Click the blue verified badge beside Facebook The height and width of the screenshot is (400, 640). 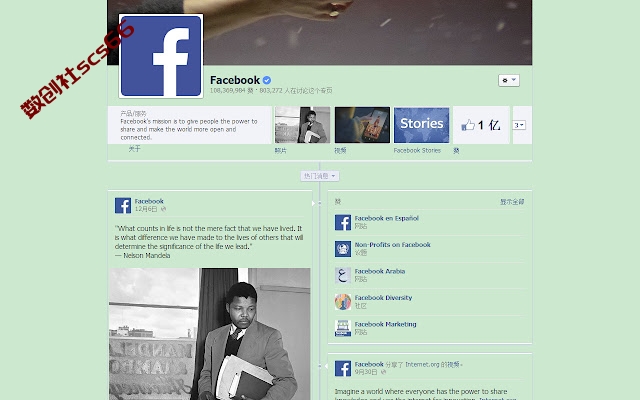tap(267, 80)
